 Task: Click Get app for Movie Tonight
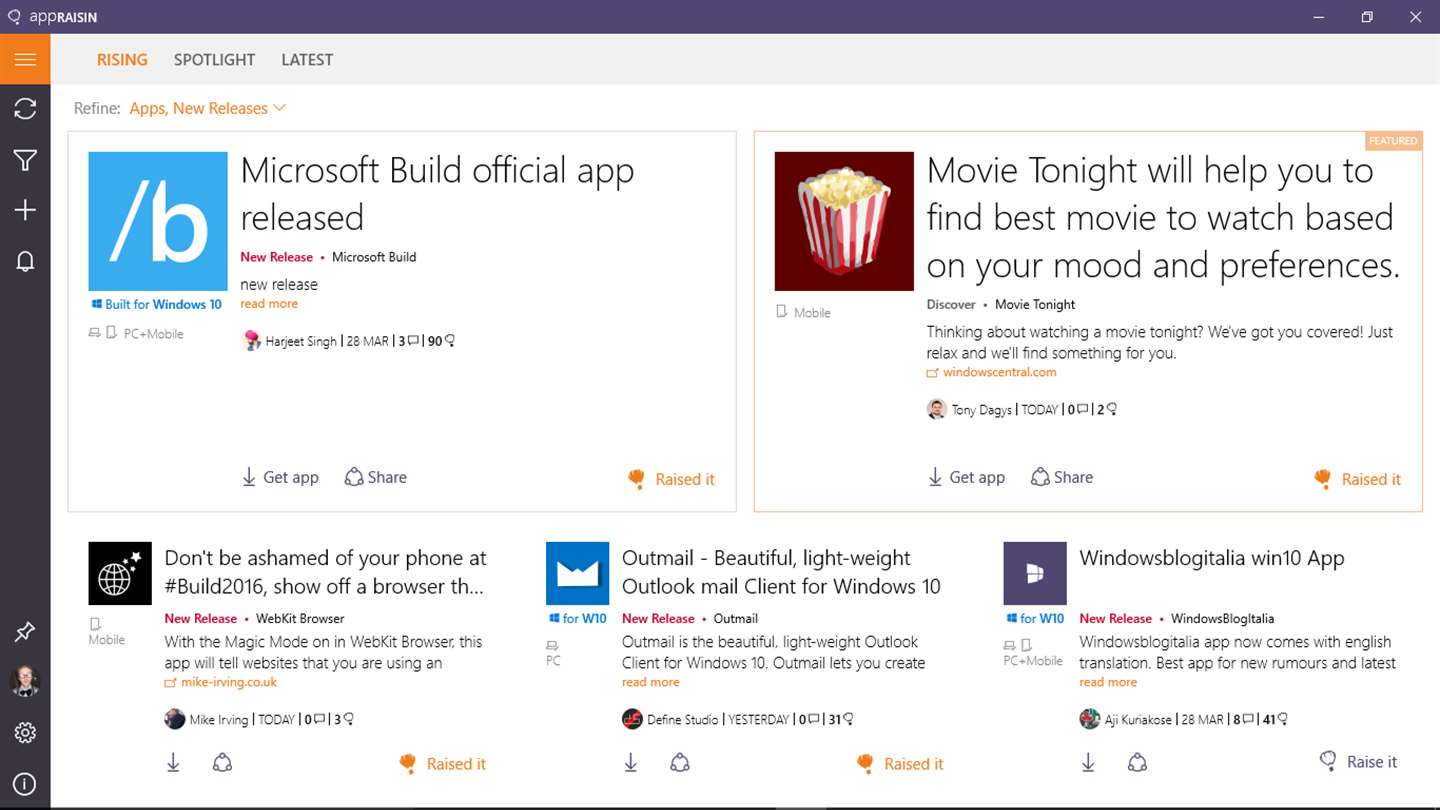(966, 477)
